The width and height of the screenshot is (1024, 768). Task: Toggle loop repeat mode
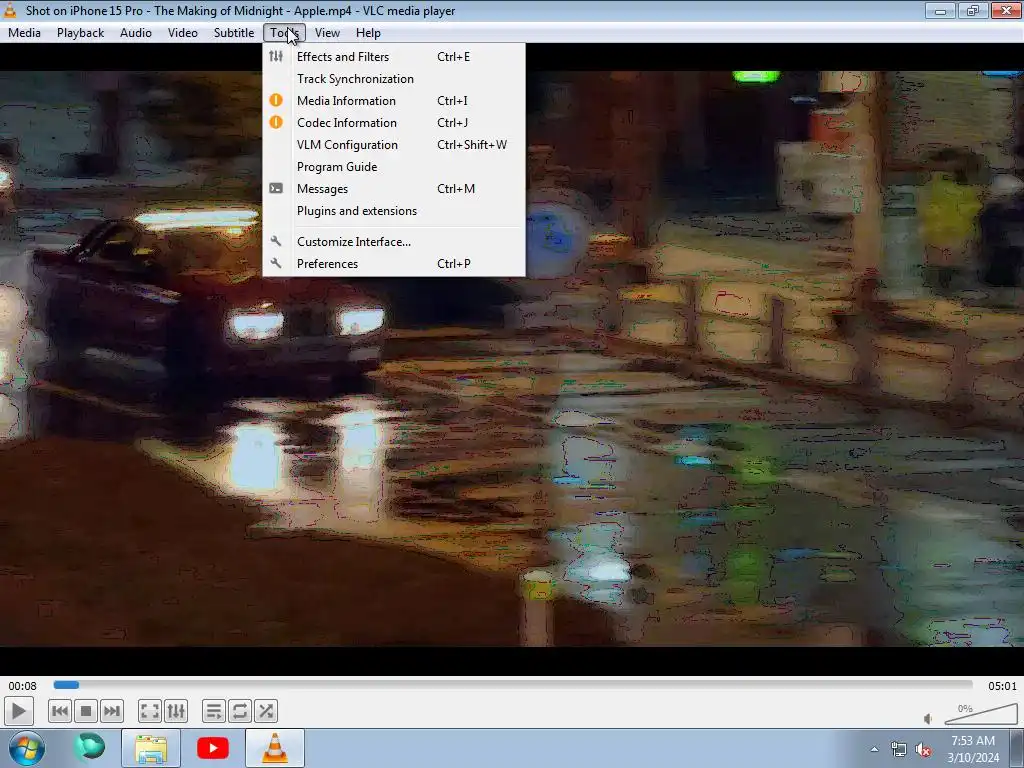click(240, 711)
